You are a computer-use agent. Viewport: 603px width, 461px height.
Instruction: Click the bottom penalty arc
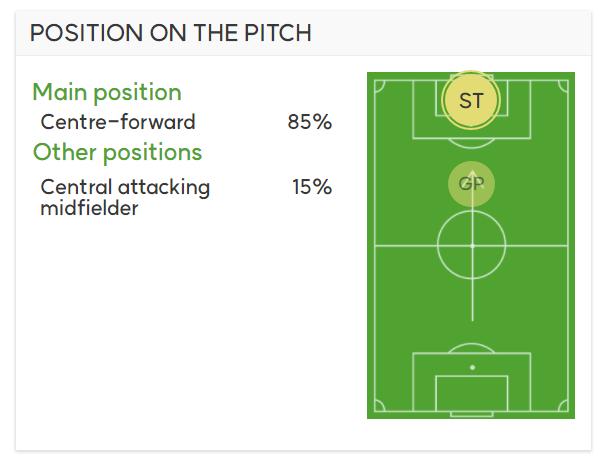(471, 348)
